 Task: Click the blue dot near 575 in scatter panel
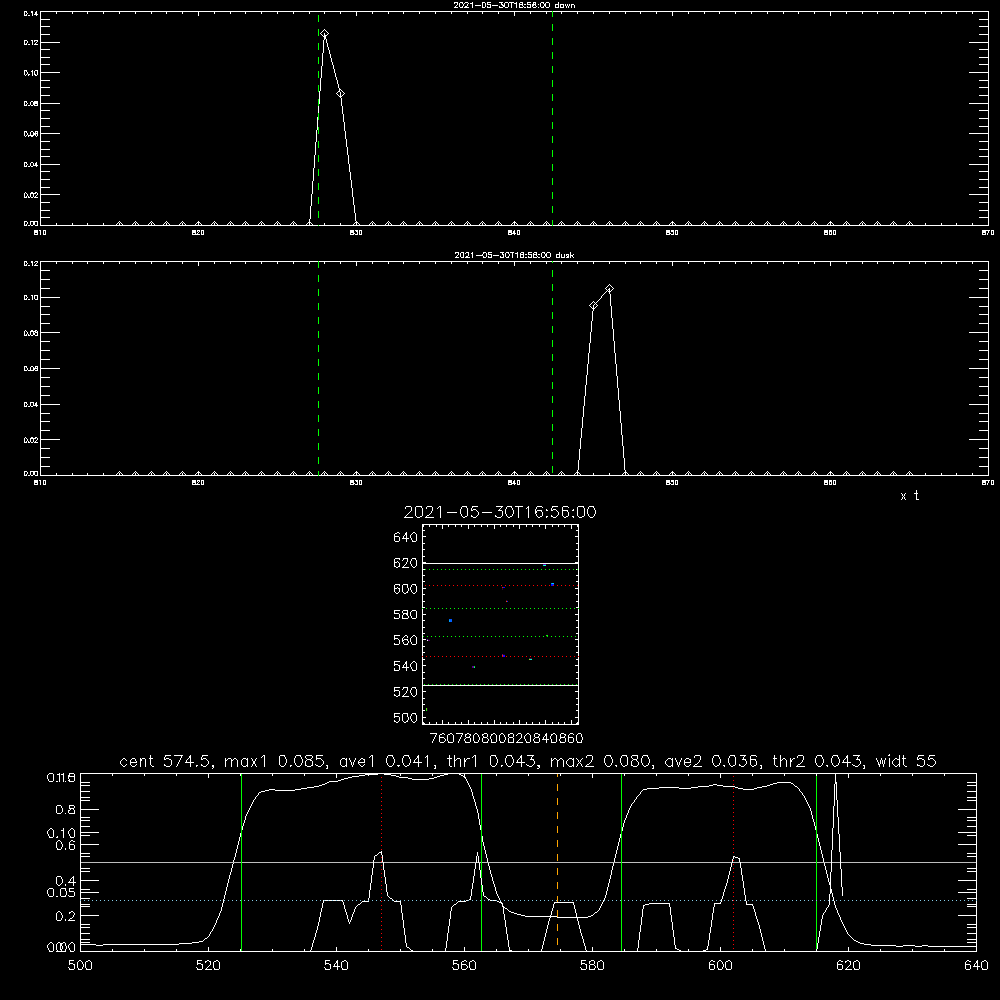point(450,621)
